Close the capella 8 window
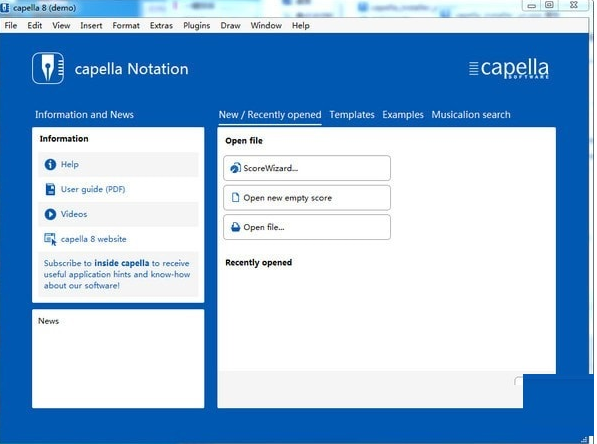The width and height of the screenshot is (597, 444). pyautogui.click(x=574, y=5)
